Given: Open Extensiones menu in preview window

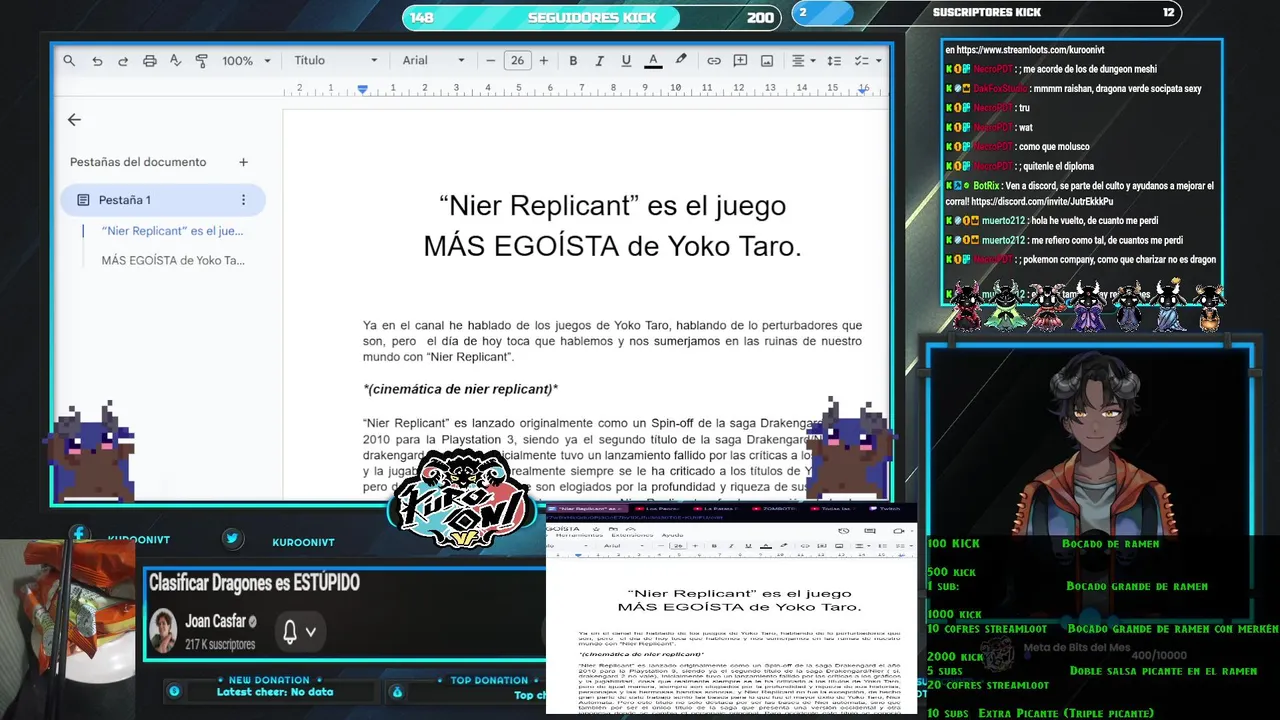Looking at the screenshot, I should pyautogui.click(x=631, y=535).
